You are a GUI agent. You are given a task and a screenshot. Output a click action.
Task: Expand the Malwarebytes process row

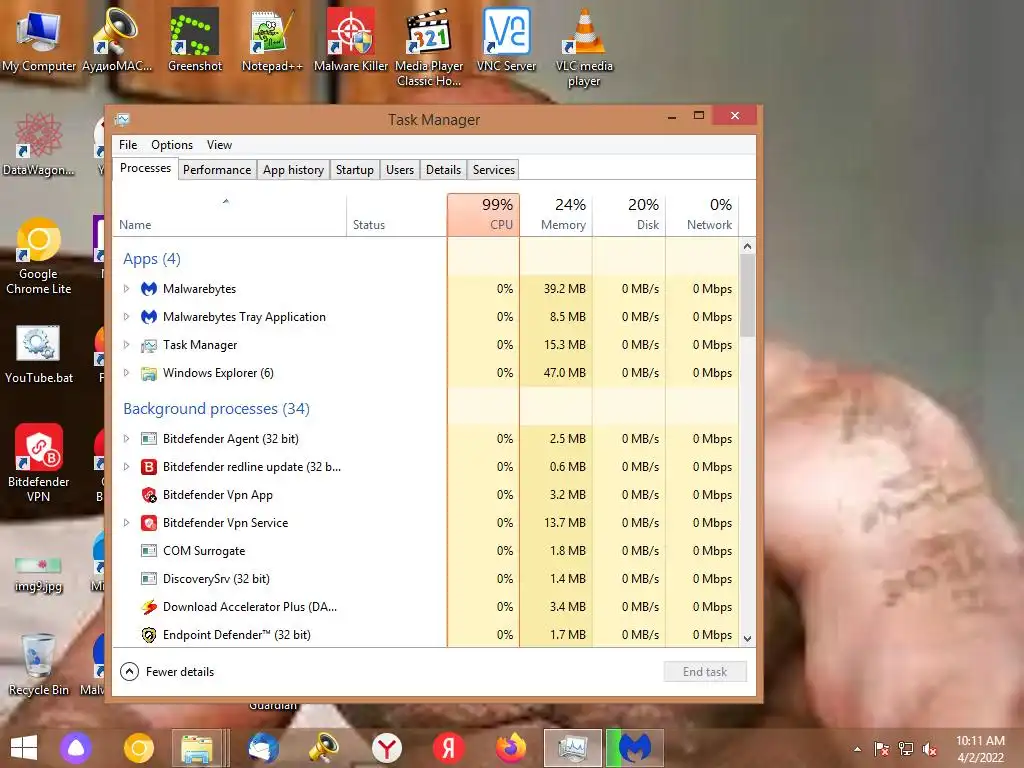[x=127, y=289]
